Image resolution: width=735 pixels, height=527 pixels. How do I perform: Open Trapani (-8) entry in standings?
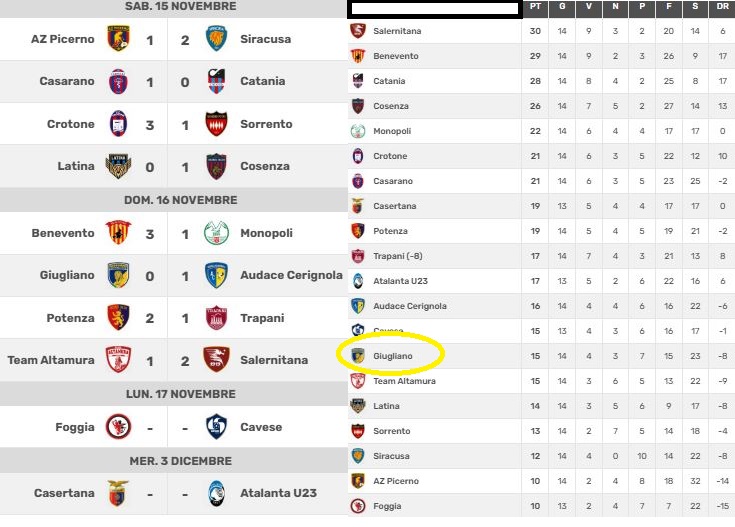398,256
